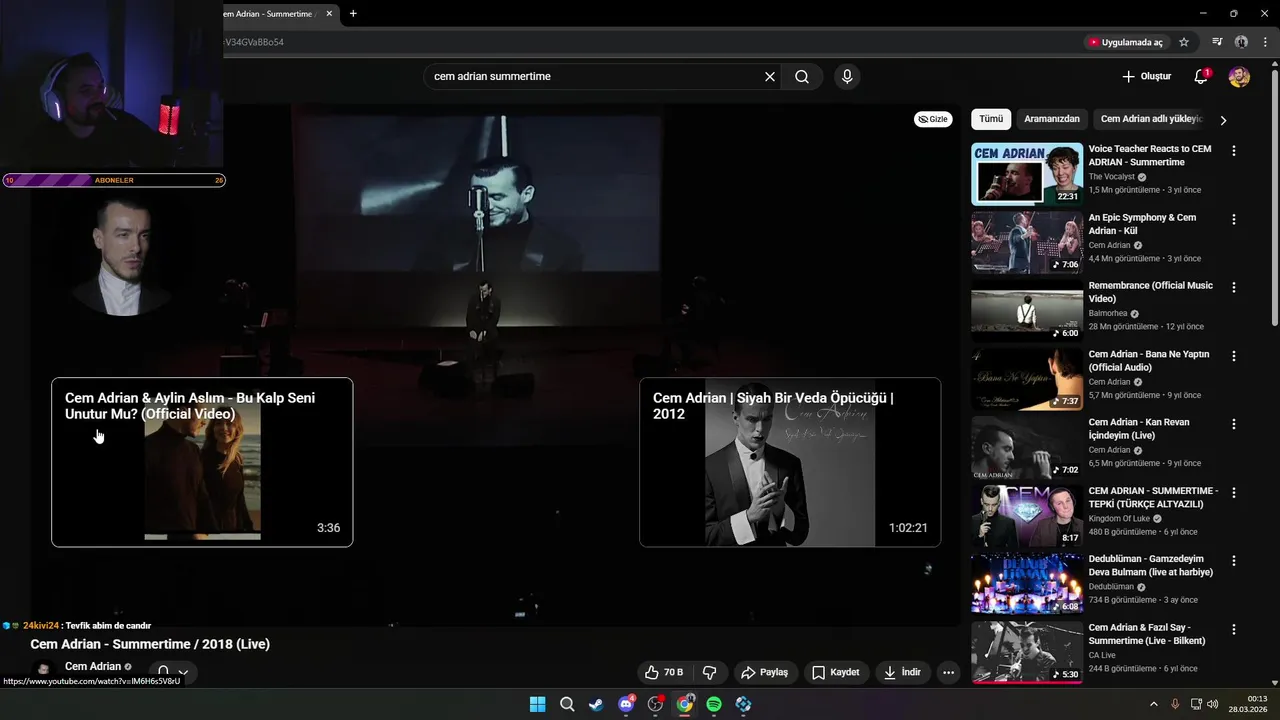Open Discord from the taskbar
Image resolution: width=1280 pixels, height=720 pixels.
click(x=626, y=704)
